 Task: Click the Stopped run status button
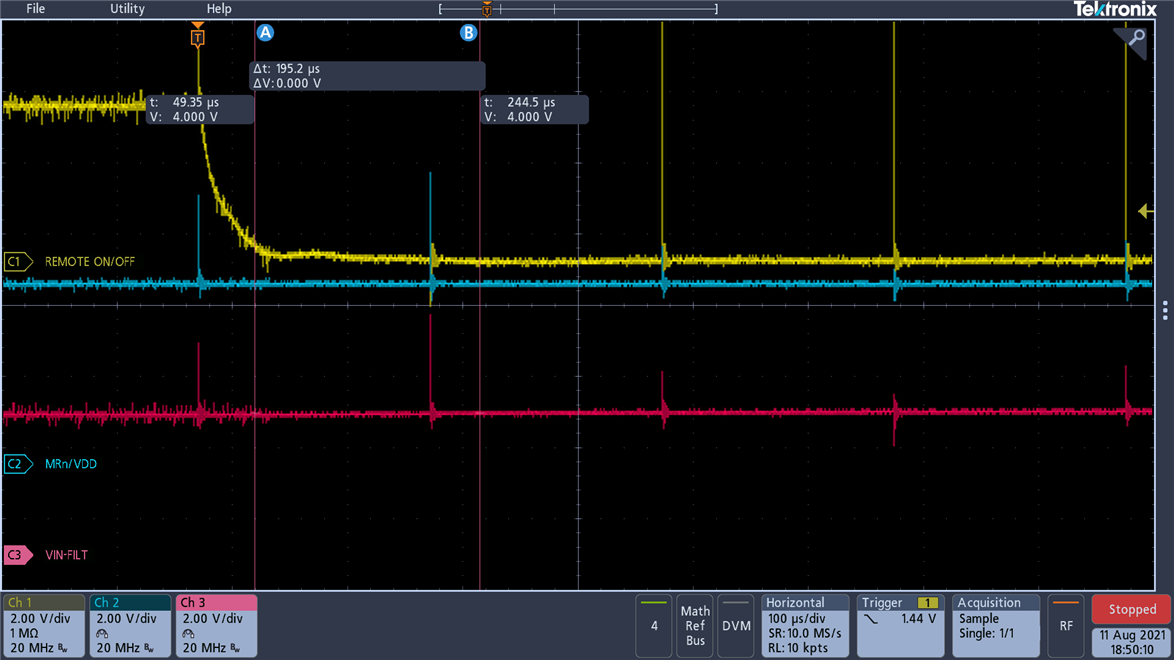coord(1131,609)
